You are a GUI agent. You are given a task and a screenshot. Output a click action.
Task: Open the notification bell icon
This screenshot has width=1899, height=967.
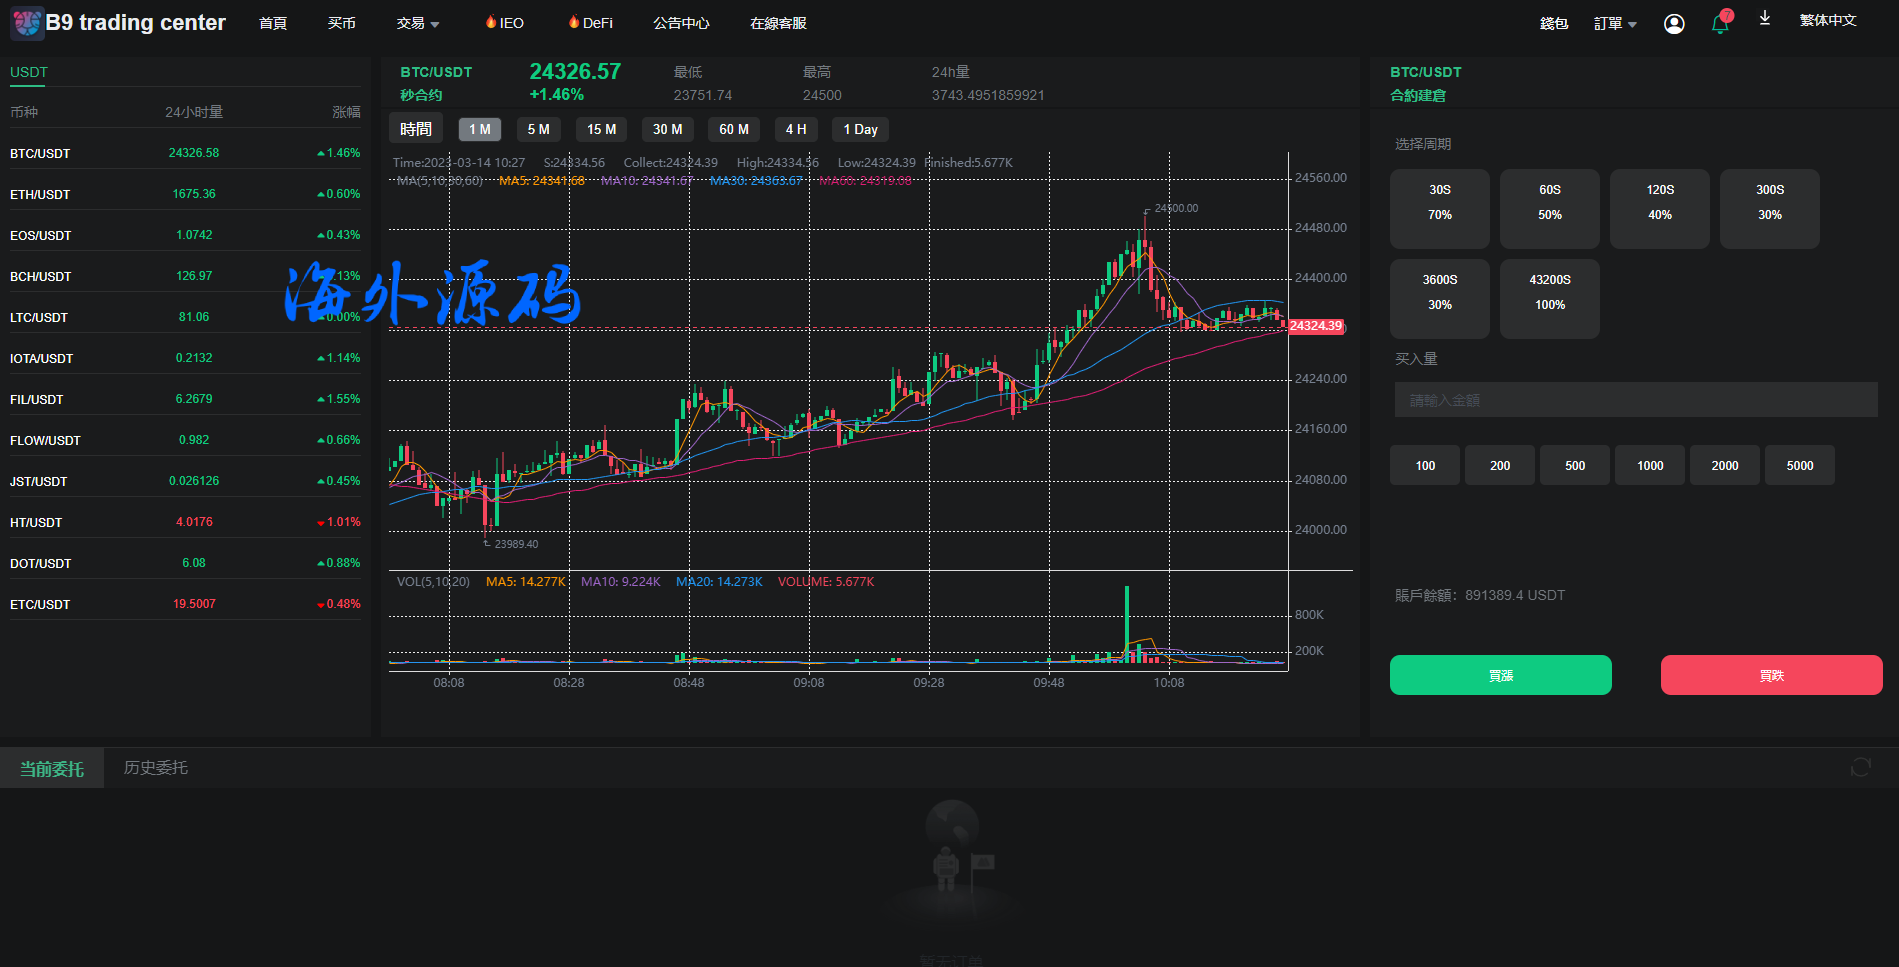[1720, 24]
